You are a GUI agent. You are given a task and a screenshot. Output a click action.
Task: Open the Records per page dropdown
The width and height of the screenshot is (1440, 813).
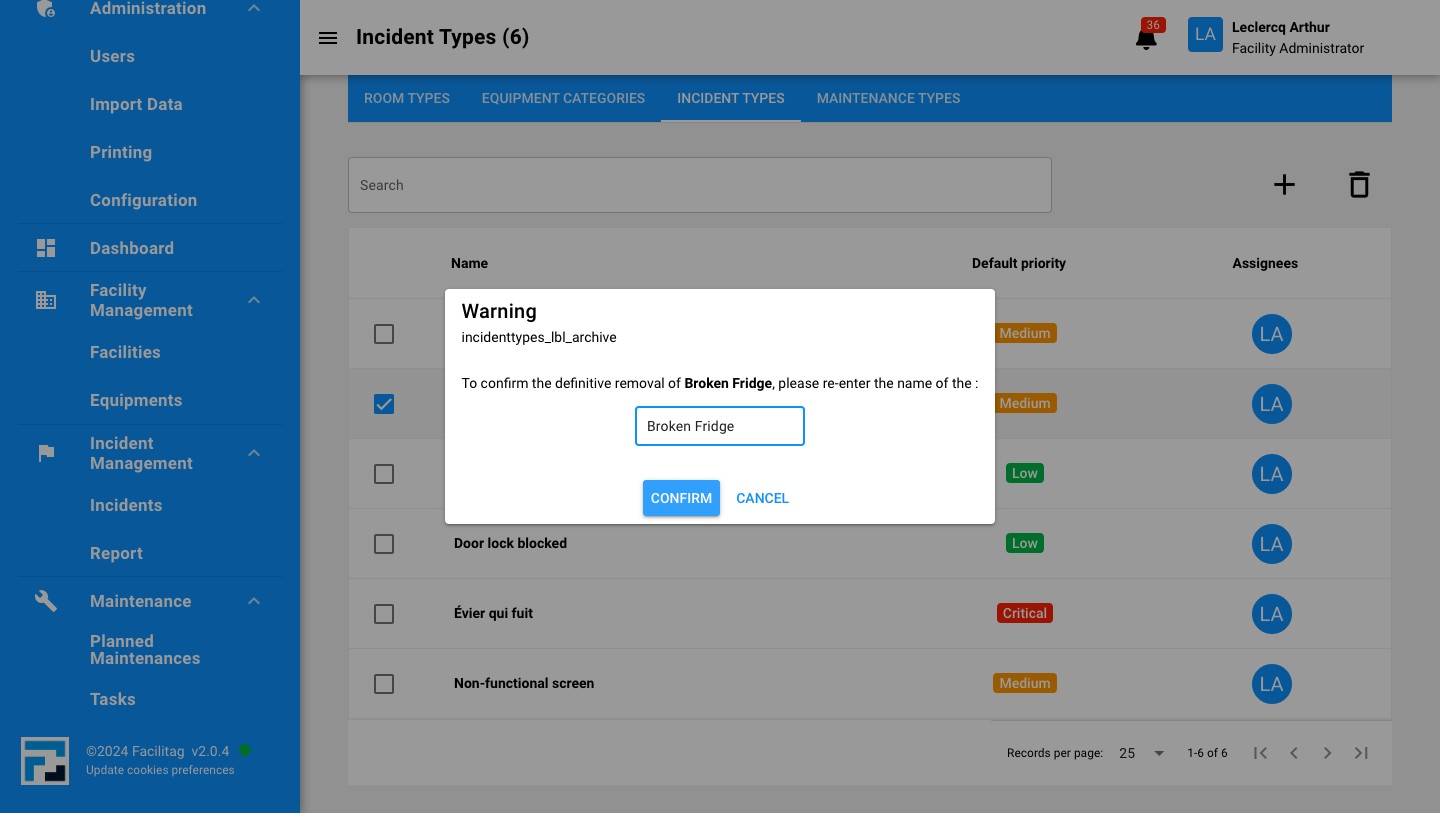pyautogui.click(x=1140, y=753)
